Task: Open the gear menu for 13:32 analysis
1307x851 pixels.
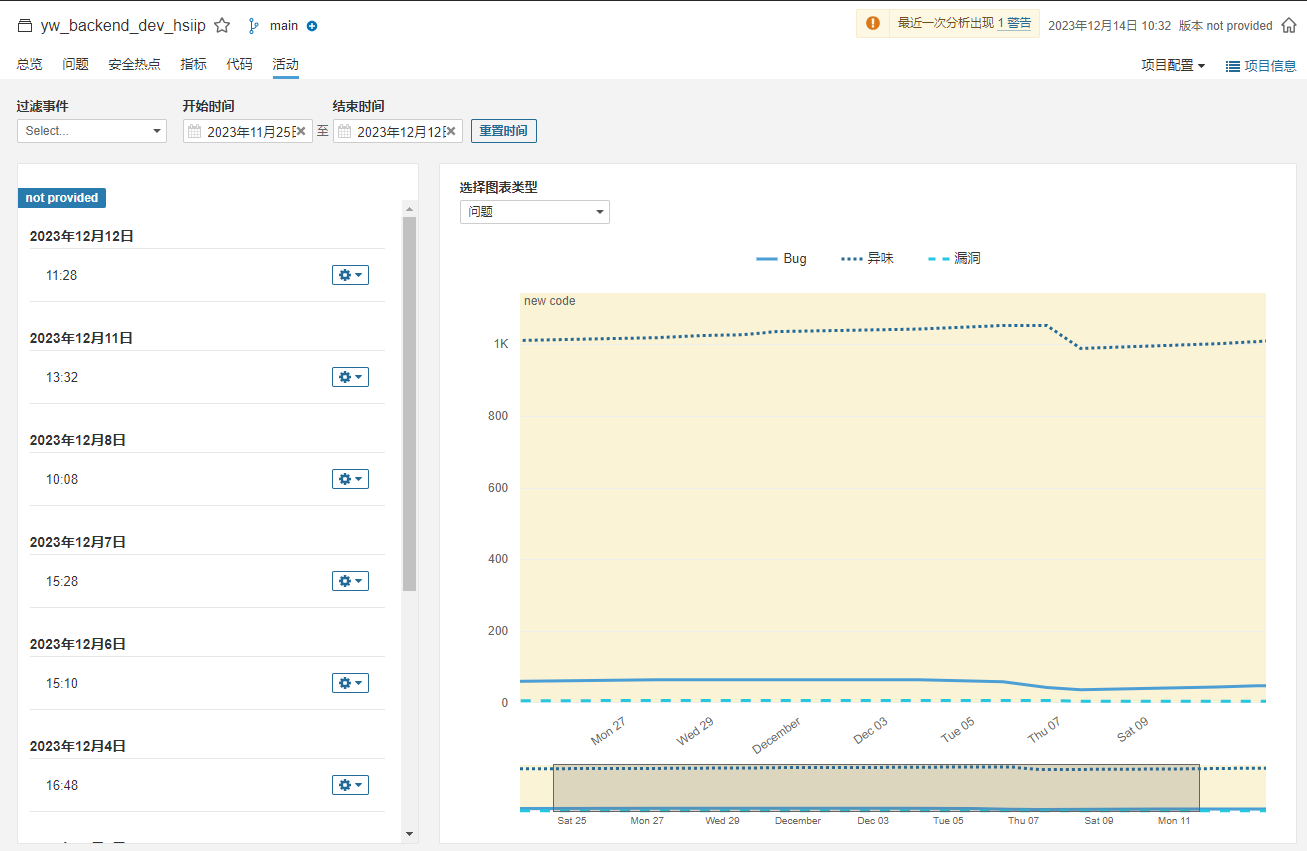Action: tap(350, 377)
